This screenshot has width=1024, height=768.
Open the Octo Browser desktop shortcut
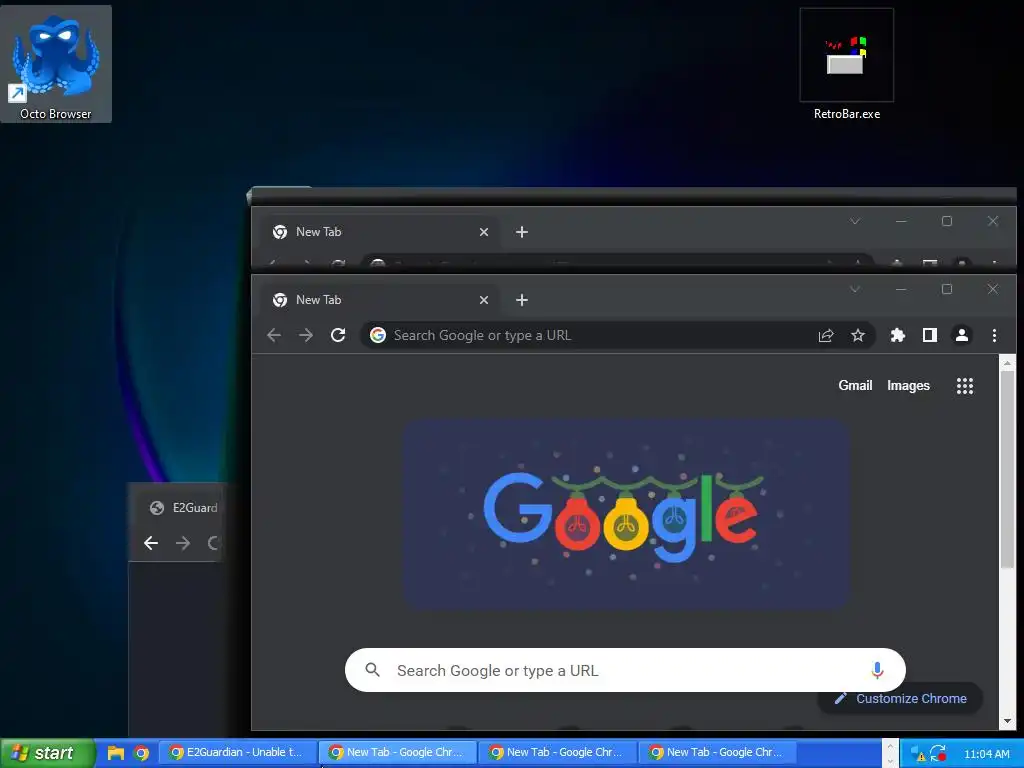point(56,63)
